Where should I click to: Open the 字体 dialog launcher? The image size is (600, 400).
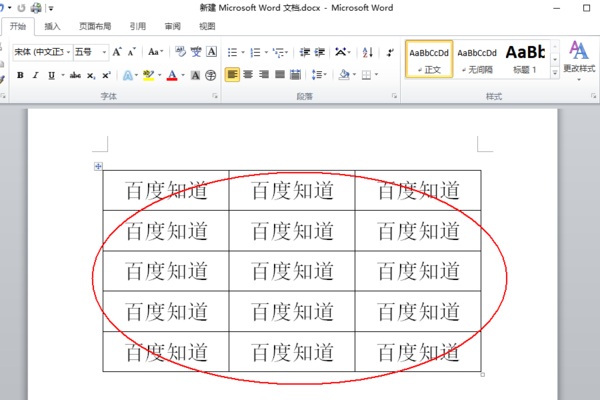pyautogui.click(x=215, y=96)
